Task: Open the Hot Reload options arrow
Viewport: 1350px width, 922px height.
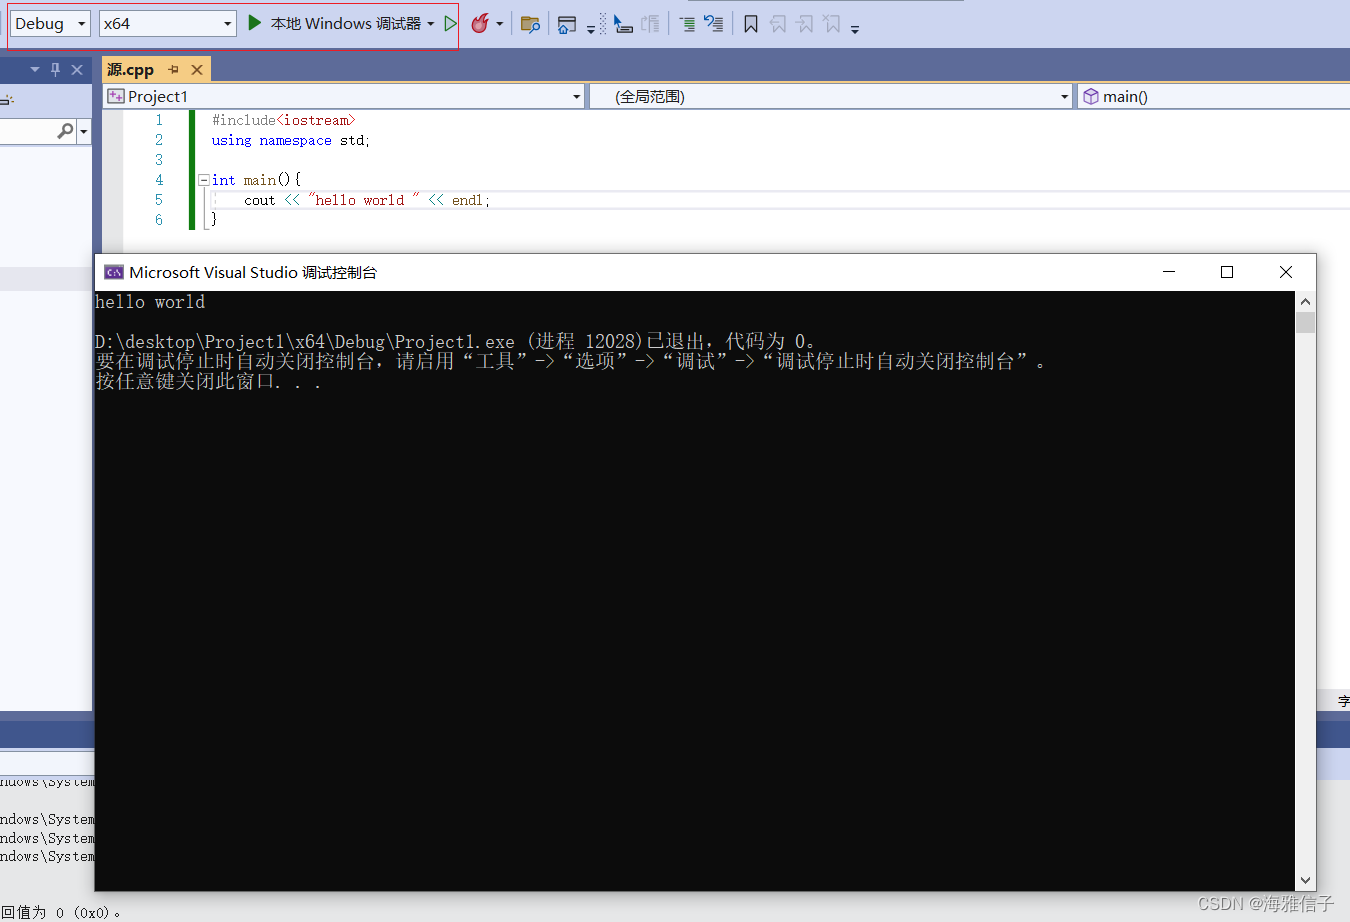Action: coord(500,24)
